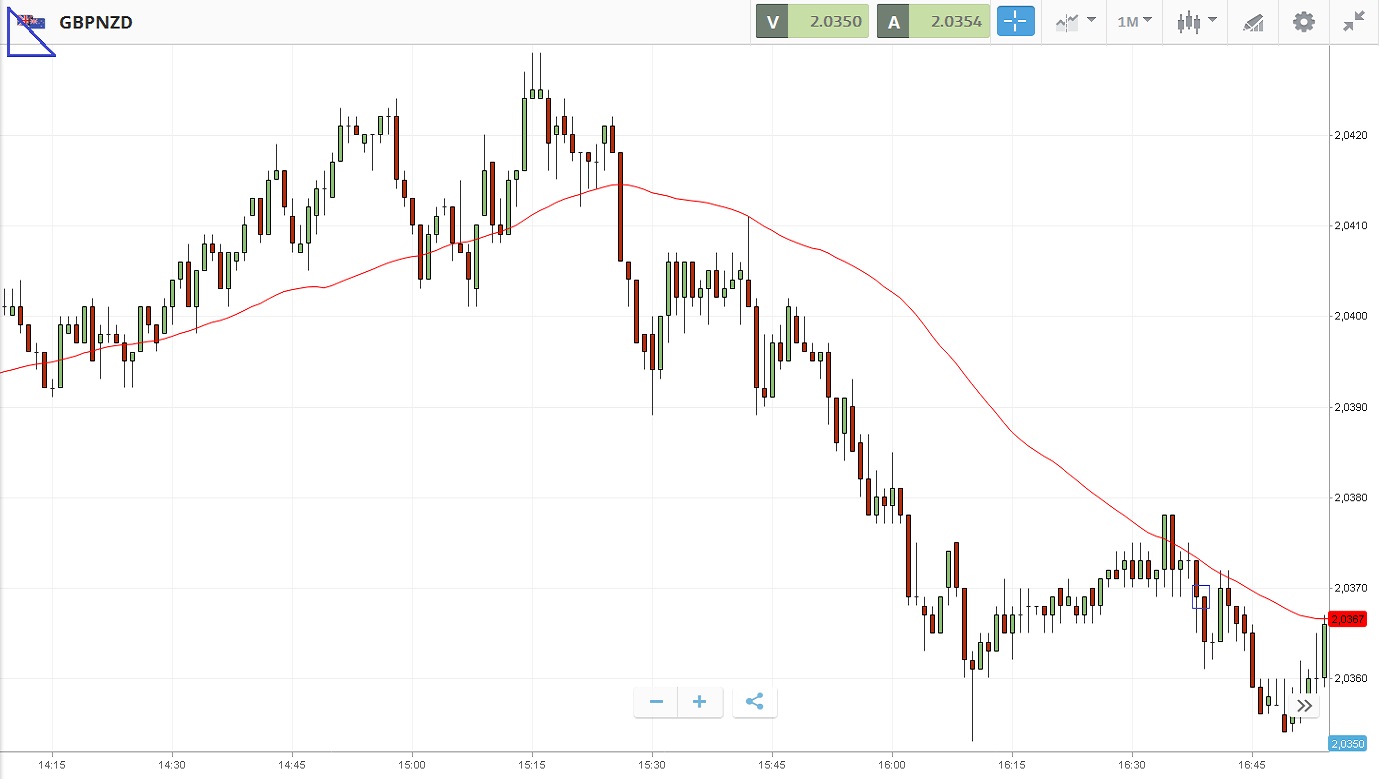1379x779 pixels.
Task: Zoom in the chart with plus button
Action: click(700, 702)
